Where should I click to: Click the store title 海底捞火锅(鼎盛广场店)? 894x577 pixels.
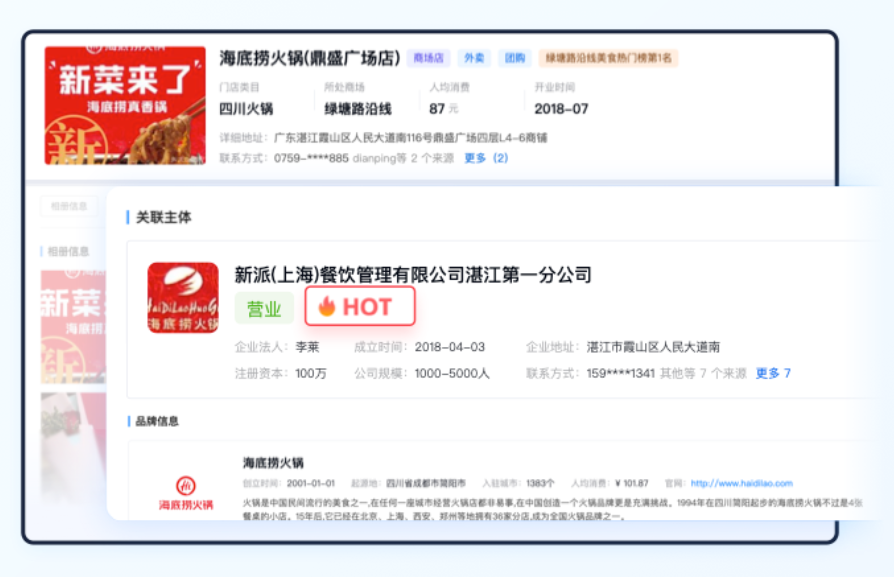click(x=310, y=58)
